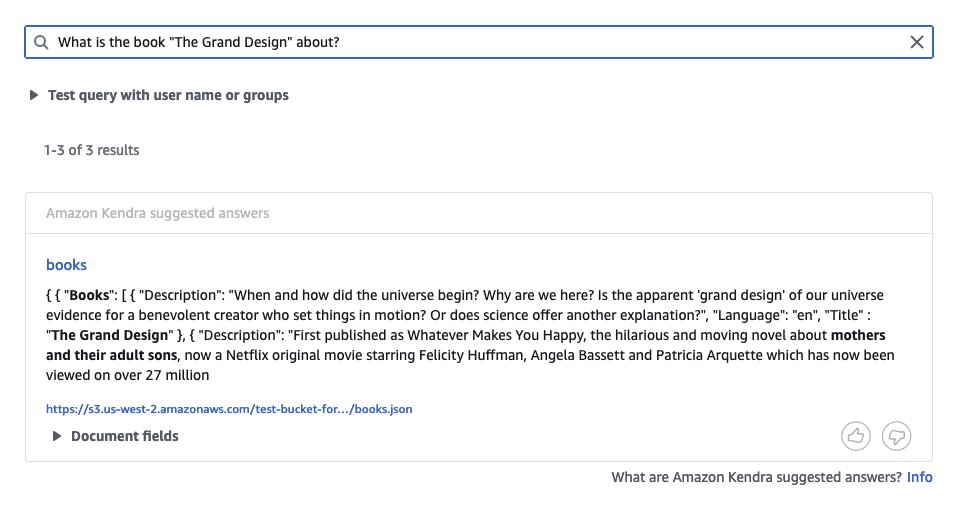Click the word Netflix in the answer excerpt

pyautogui.click(x=247, y=355)
